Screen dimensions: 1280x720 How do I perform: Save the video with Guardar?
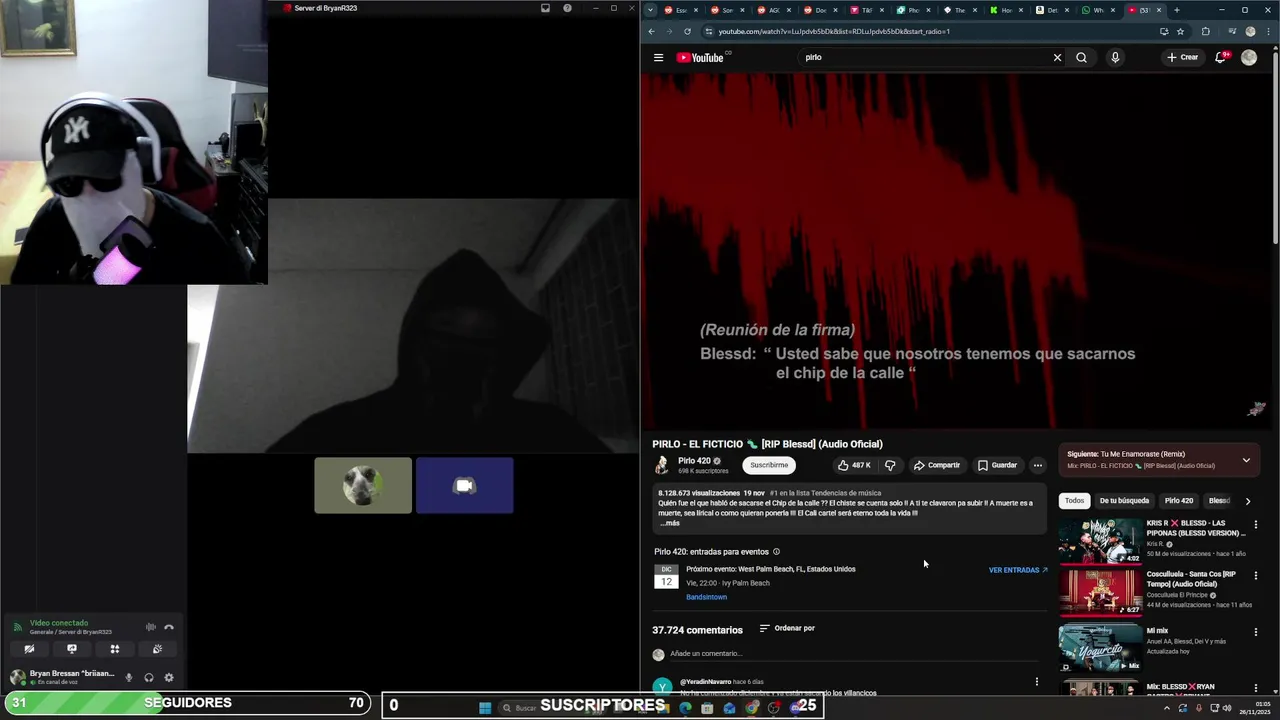point(997,465)
